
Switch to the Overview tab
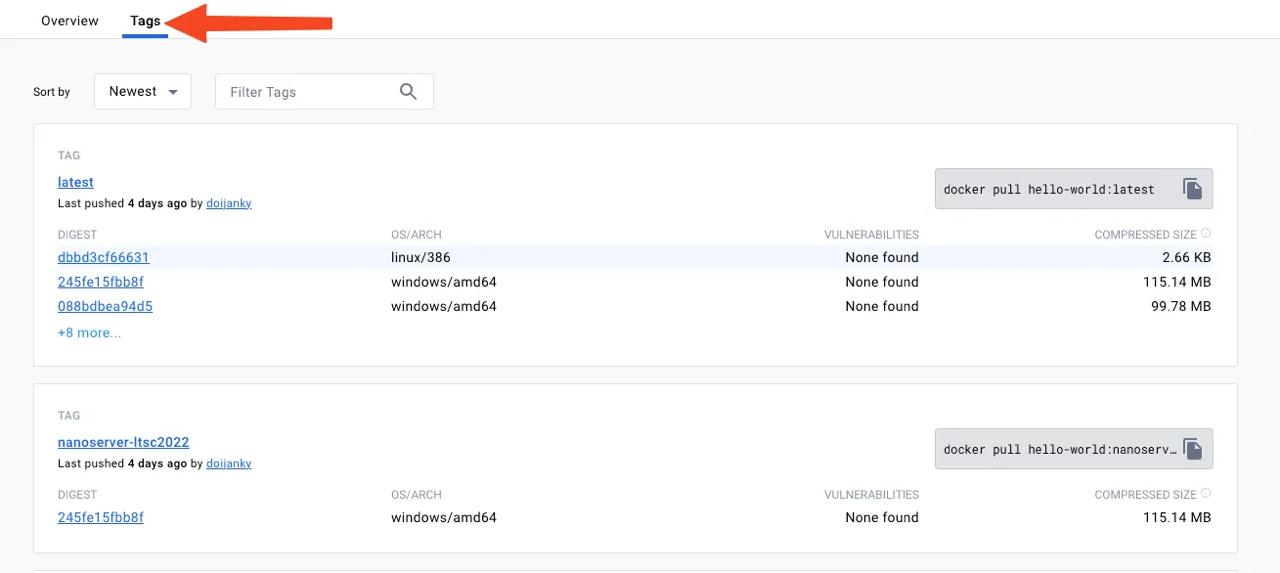coord(70,21)
